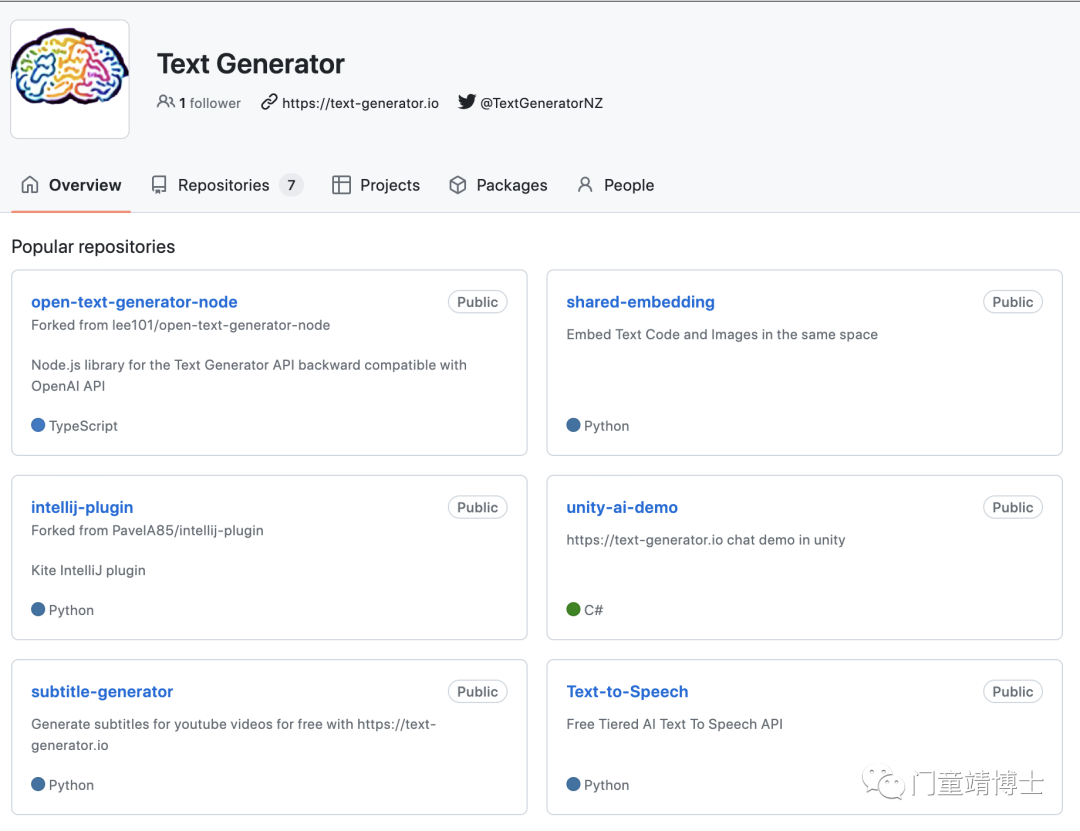This screenshot has width=1080, height=831.
Task: Open the intellij-plugin repository
Action: (x=82, y=507)
